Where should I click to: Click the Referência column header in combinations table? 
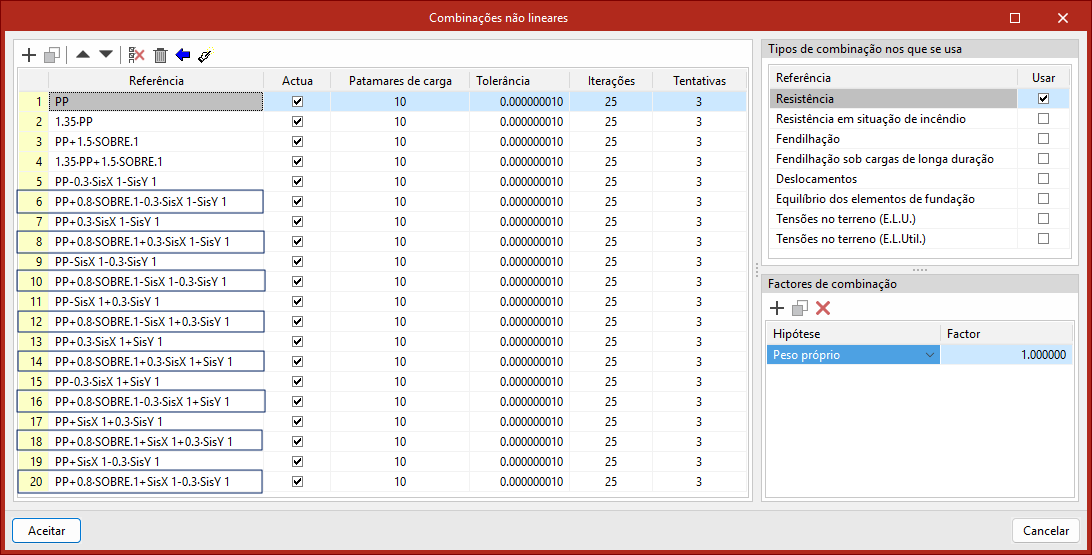click(x=156, y=81)
